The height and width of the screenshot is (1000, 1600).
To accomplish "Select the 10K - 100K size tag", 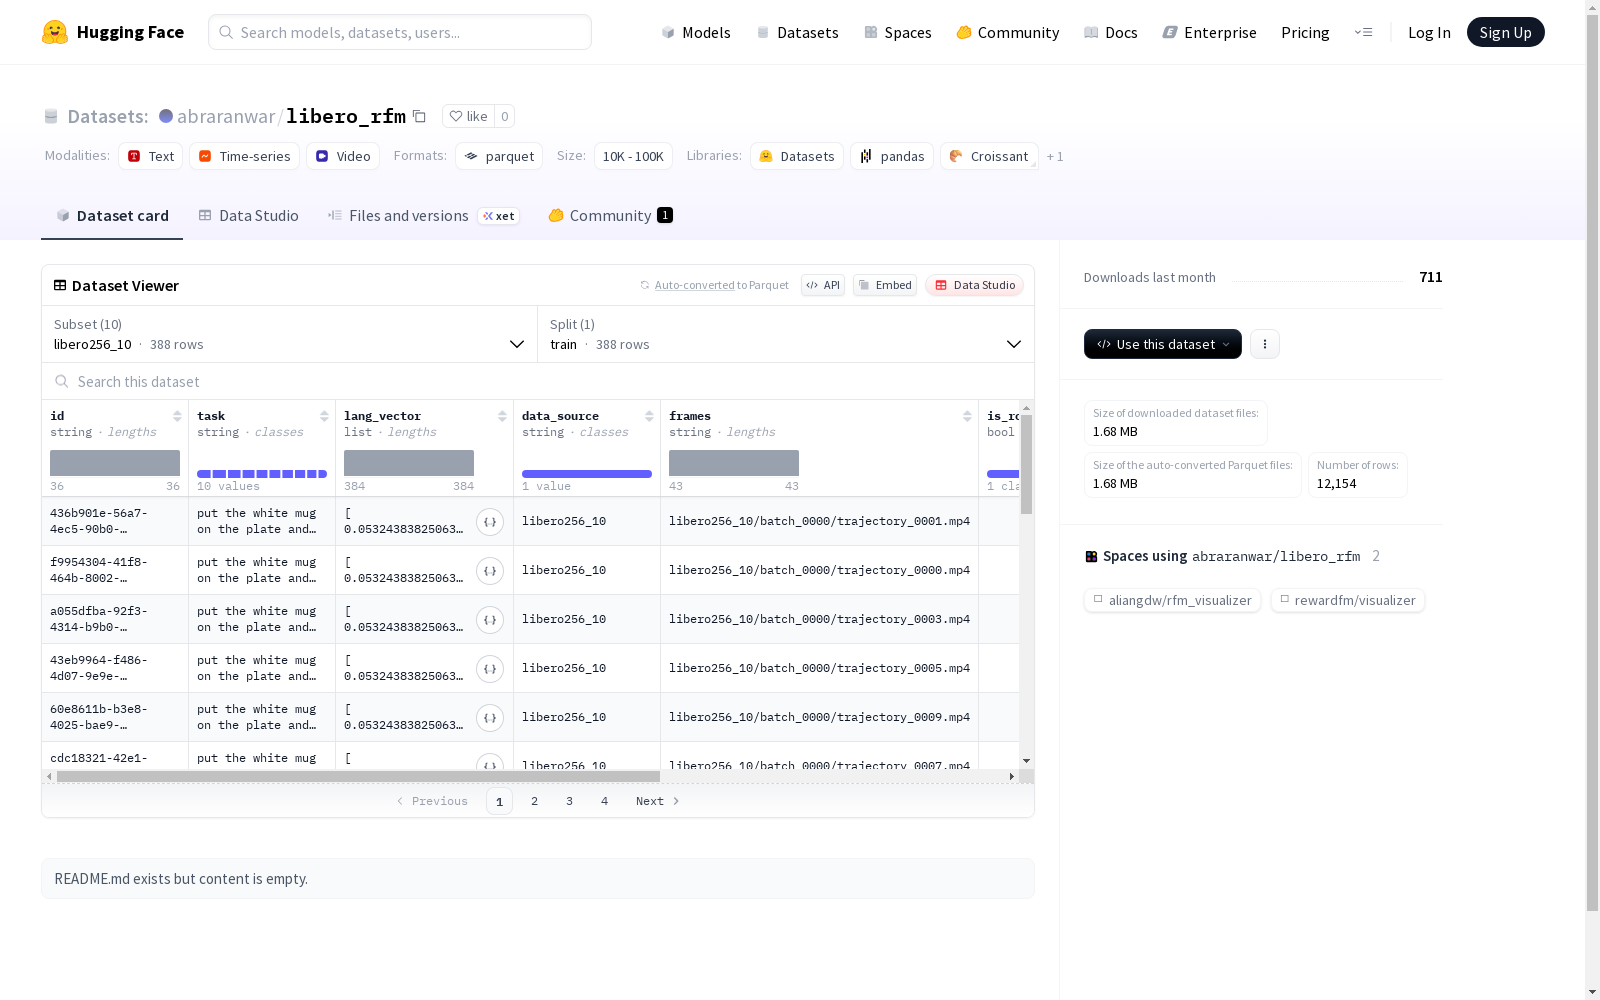I will pyautogui.click(x=633, y=156).
